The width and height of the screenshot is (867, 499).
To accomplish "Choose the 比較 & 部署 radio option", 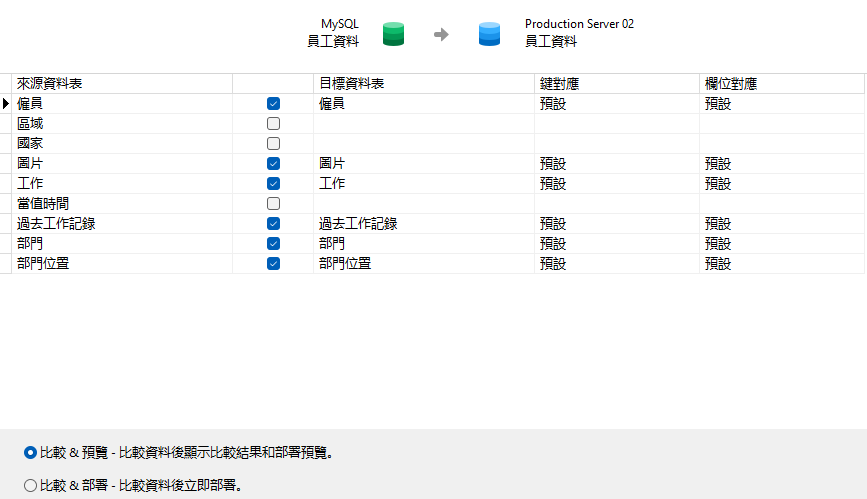I will [30, 485].
